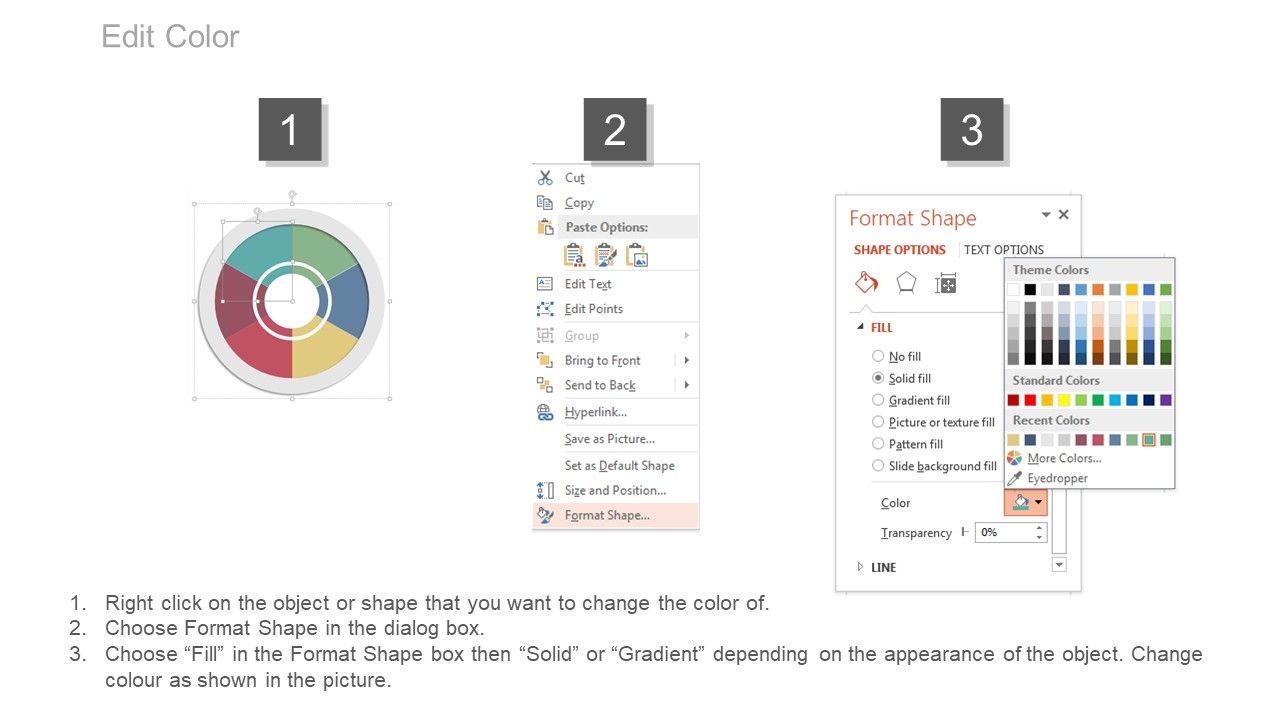1280x720 pixels.
Task: Click the Cut scissors icon
Action: tap(545, 177)
